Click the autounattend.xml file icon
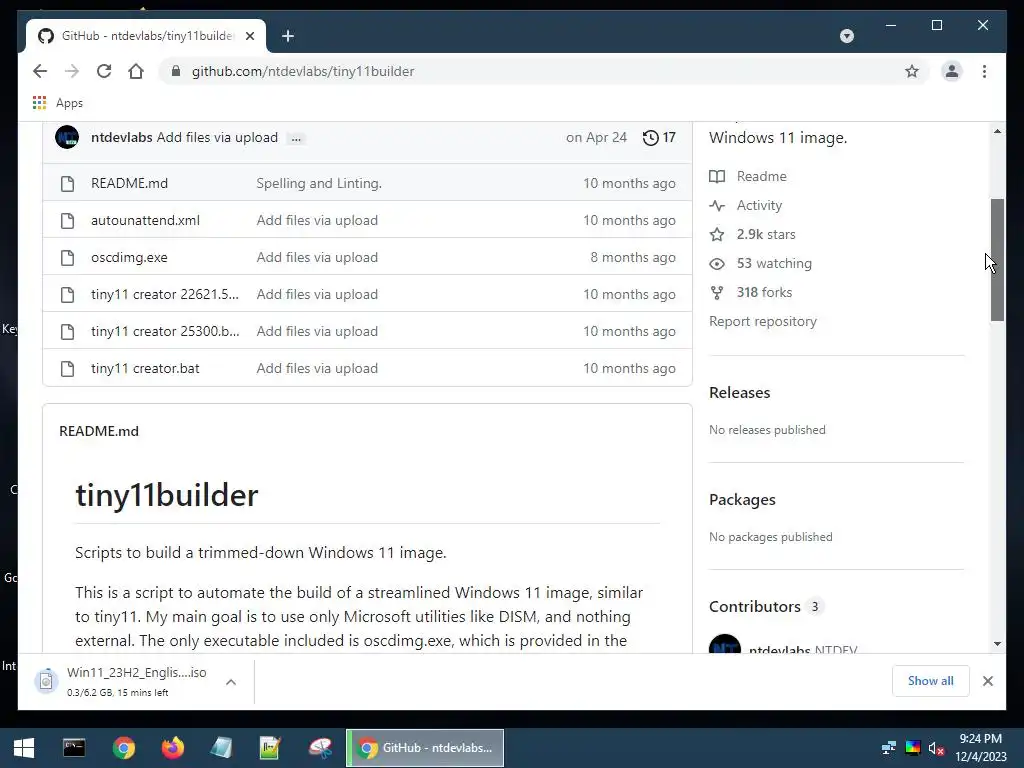This screenshot has width=1024, height=768. [x=67, y=220]
